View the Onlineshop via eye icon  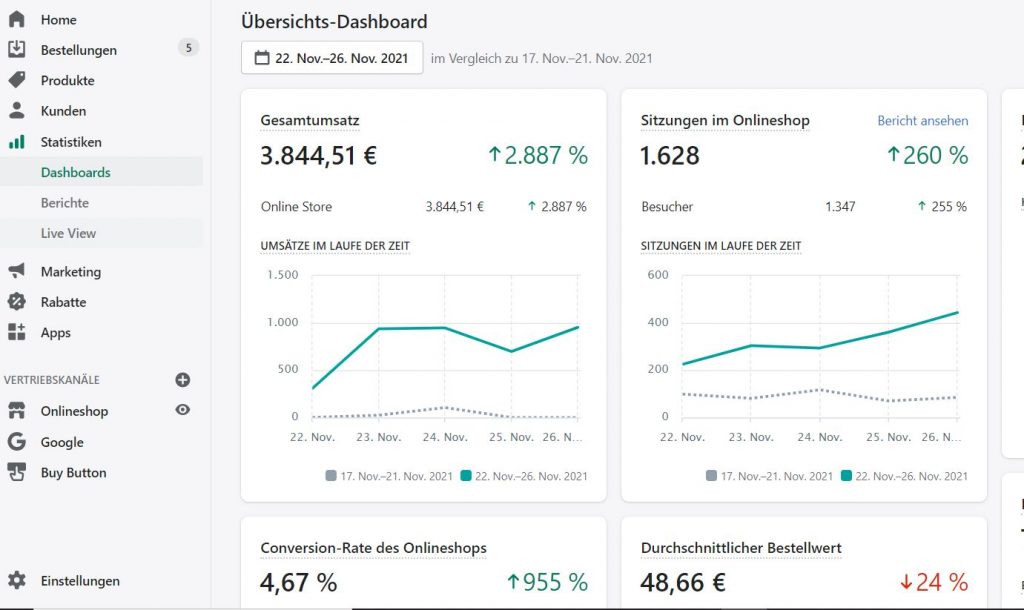coord(183,410)
